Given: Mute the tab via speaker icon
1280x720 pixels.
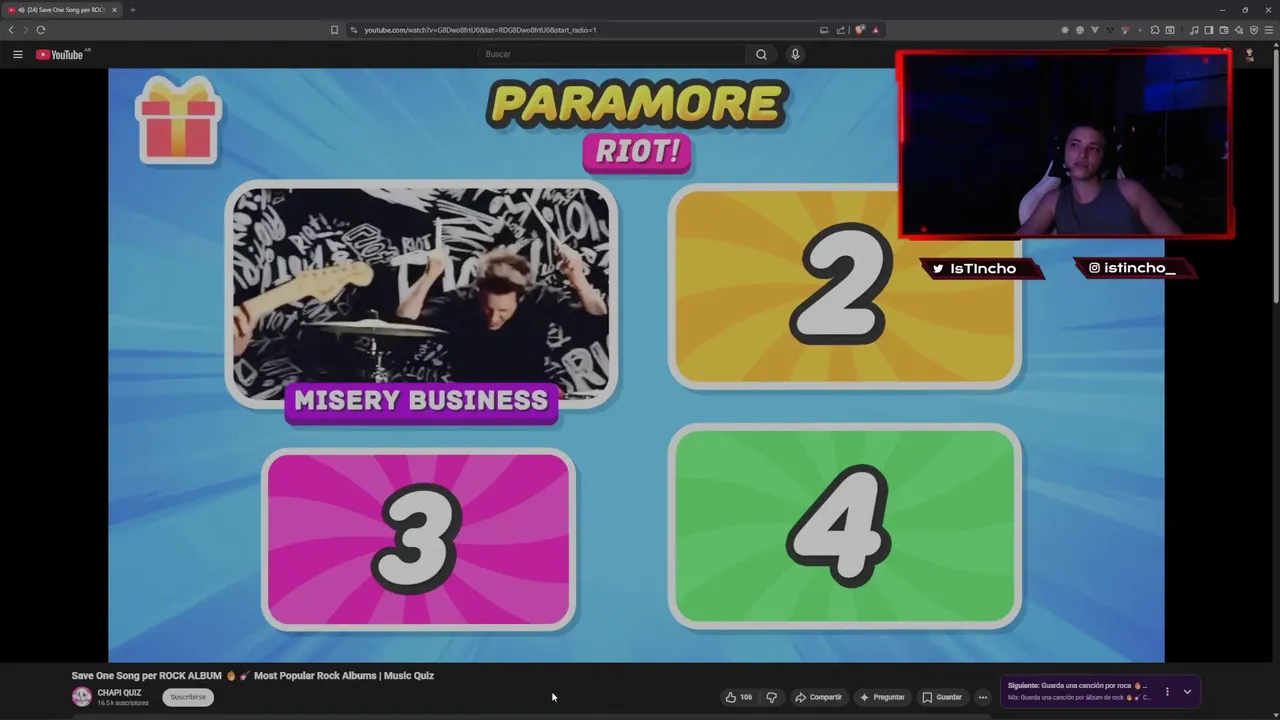Looking at the screenshot, I should point(20,10).
